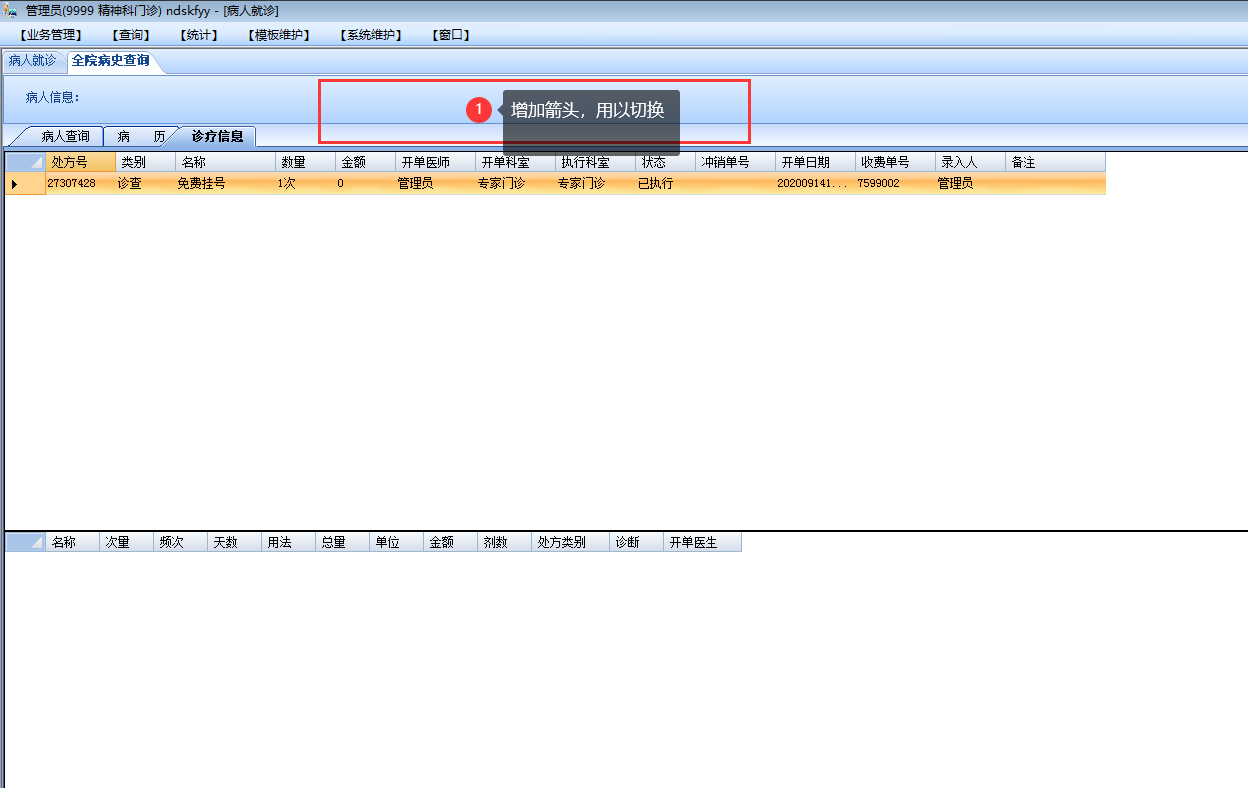The width and height of the screenshot is (1248, 788).
Task: Select the 管理员 cell under 开单医师
Action: tap(435, 184)
